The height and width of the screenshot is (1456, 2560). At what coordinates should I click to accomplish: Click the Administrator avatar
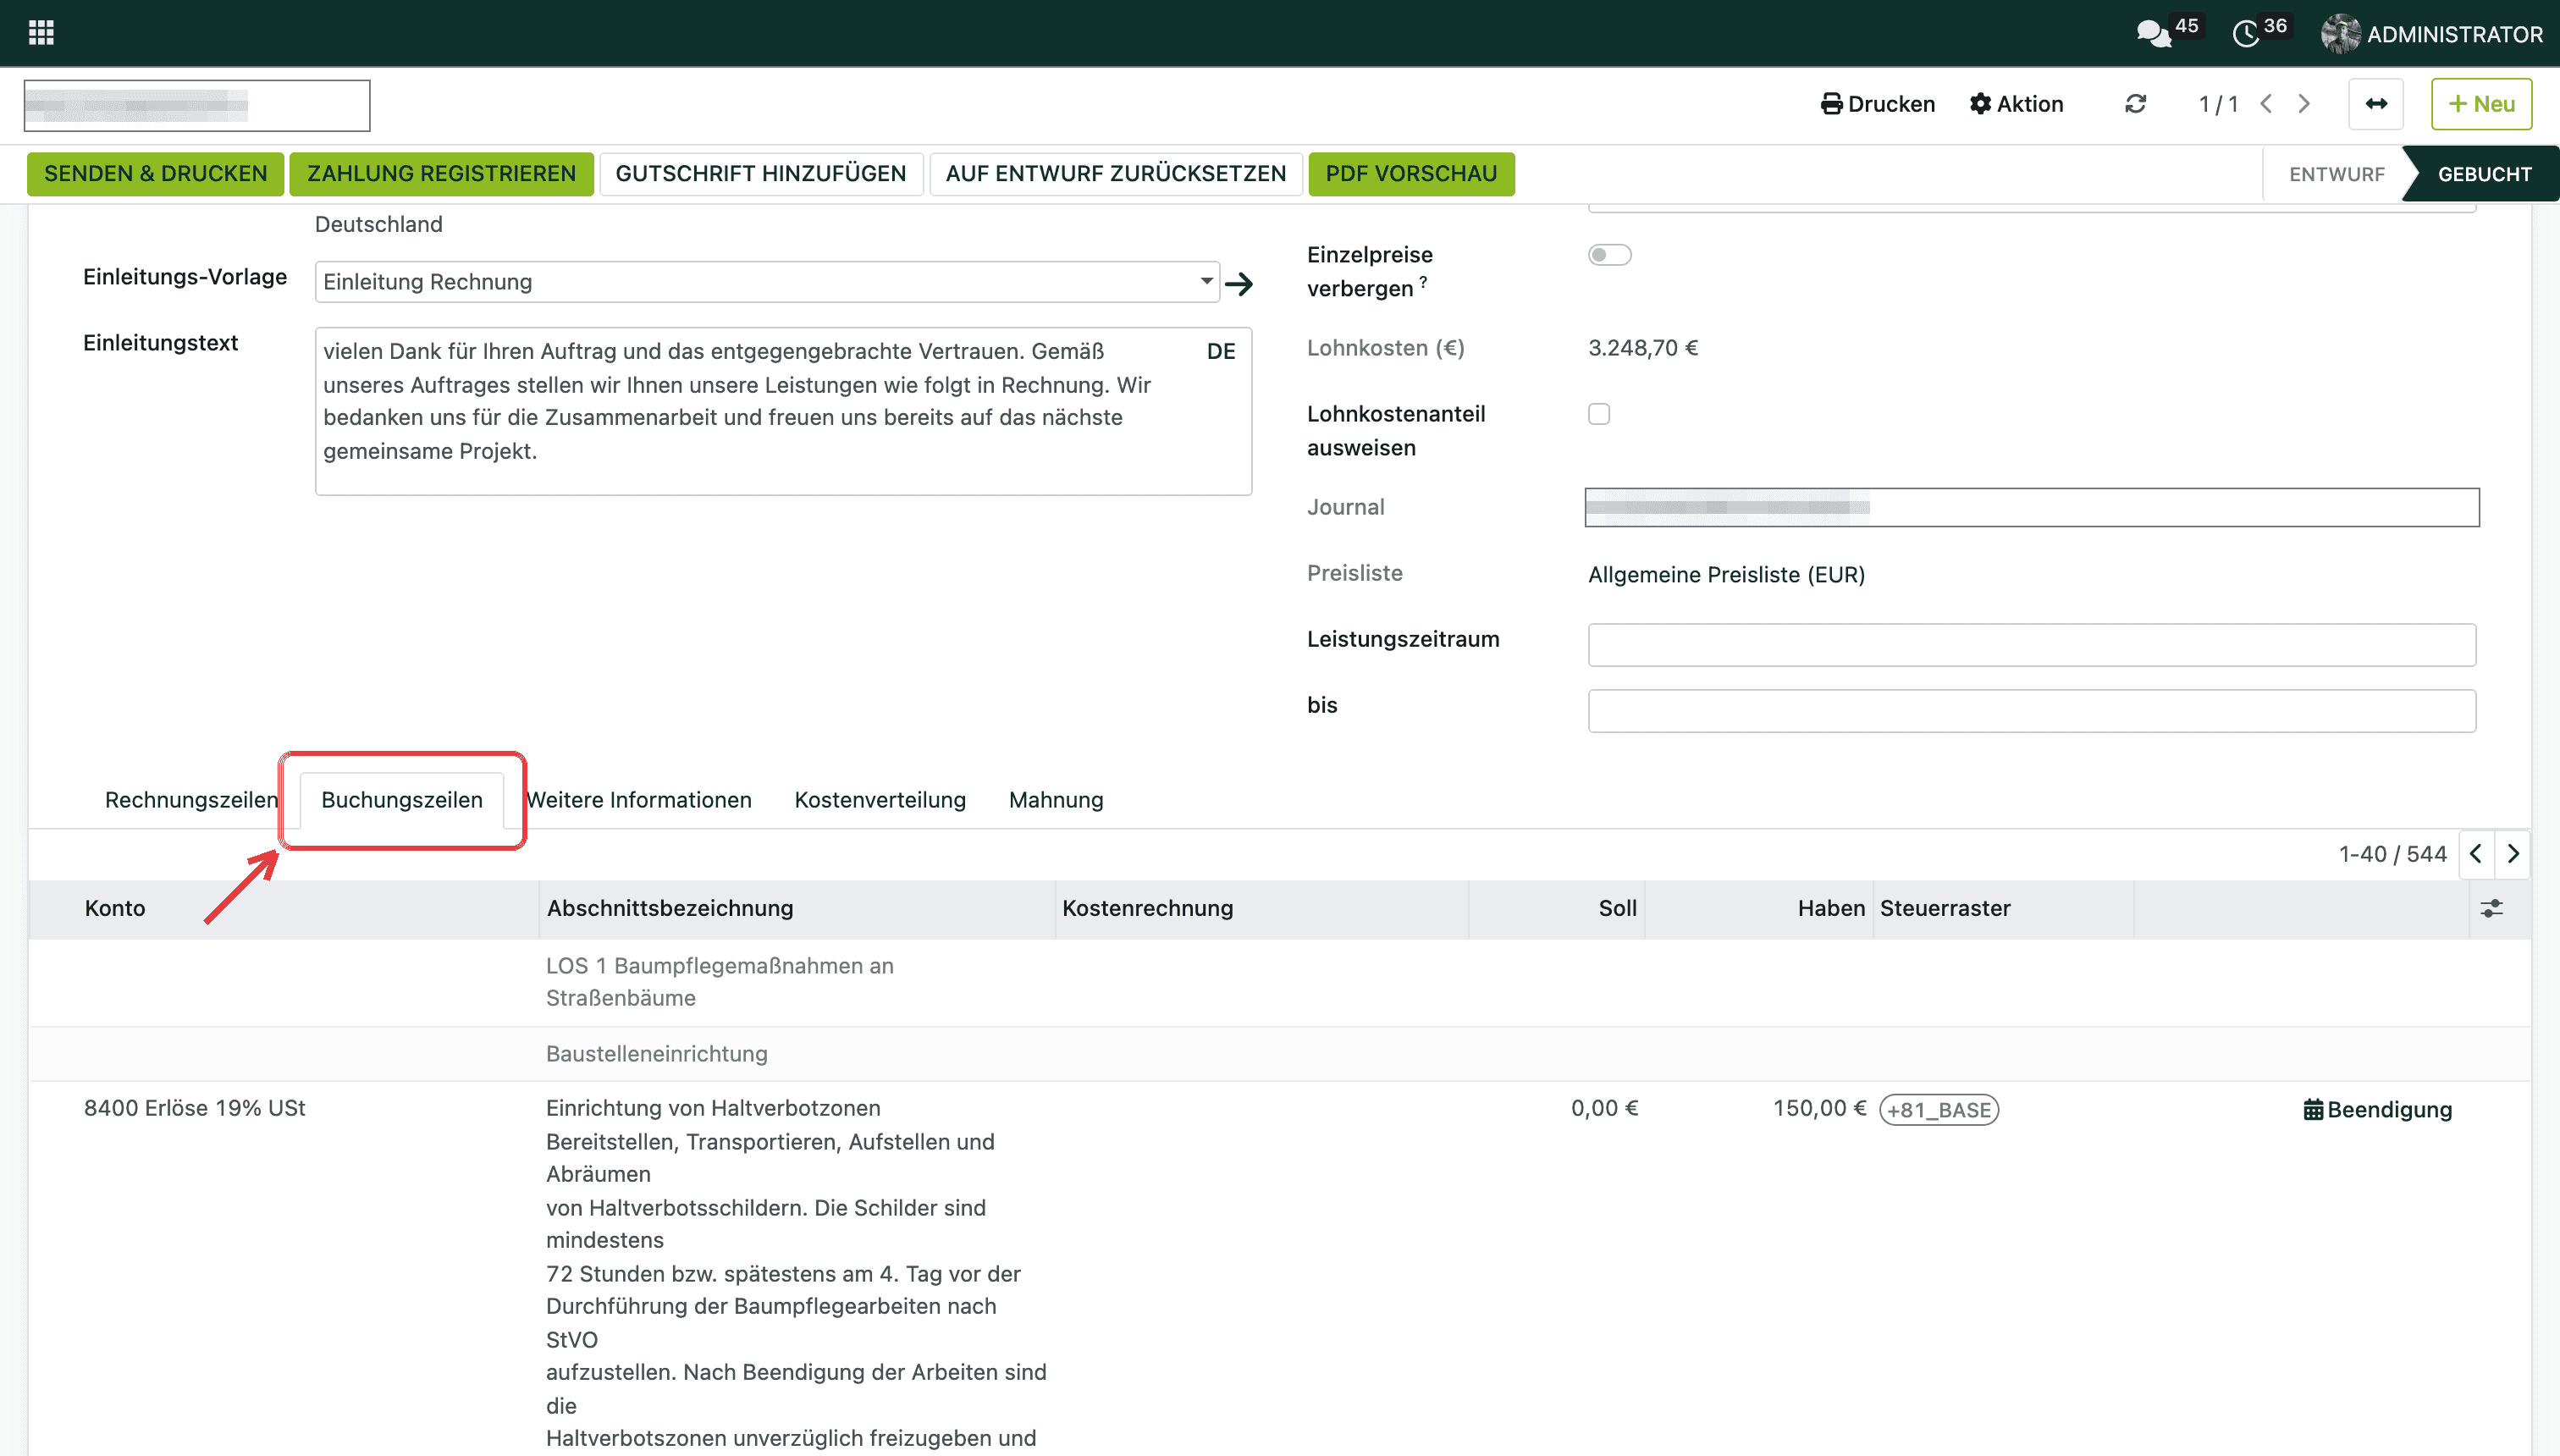click(x=2340, y=34)
